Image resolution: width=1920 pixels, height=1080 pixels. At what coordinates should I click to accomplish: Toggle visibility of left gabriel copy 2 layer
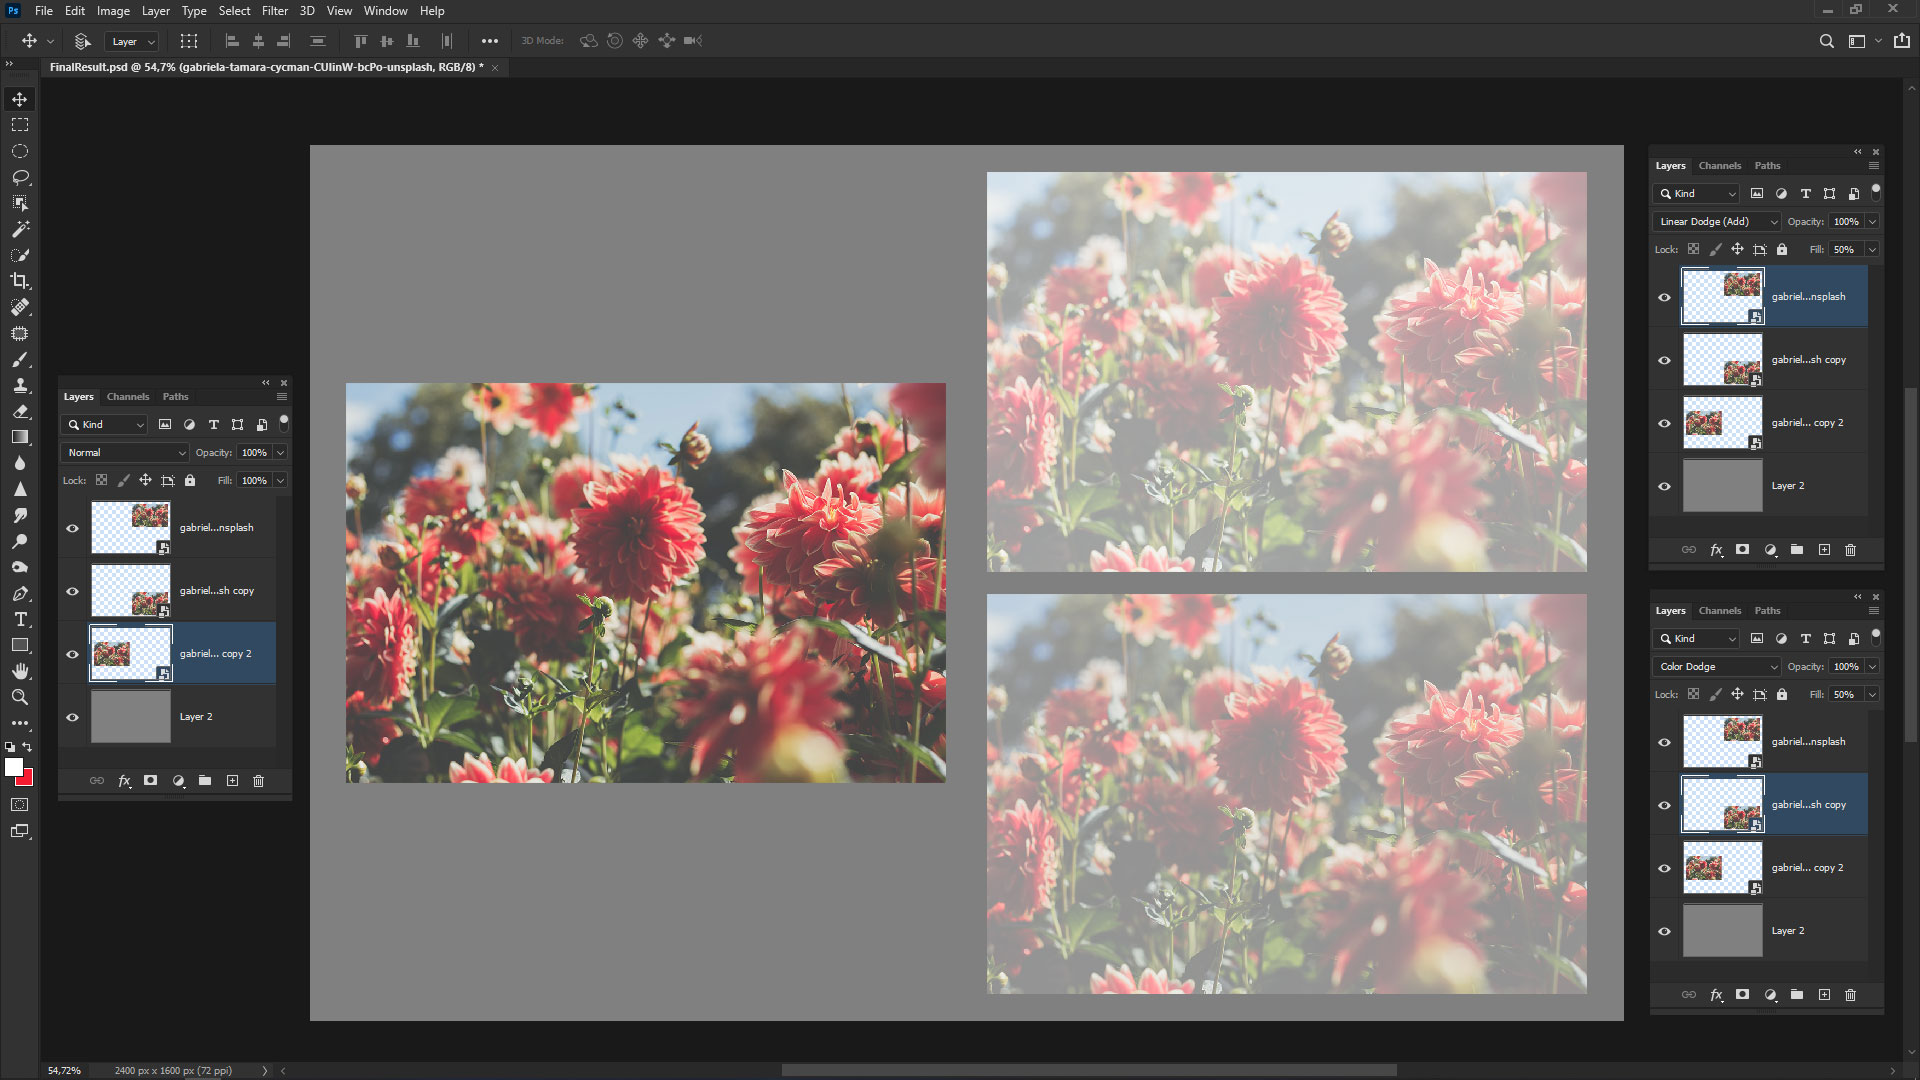pos(72,654)
